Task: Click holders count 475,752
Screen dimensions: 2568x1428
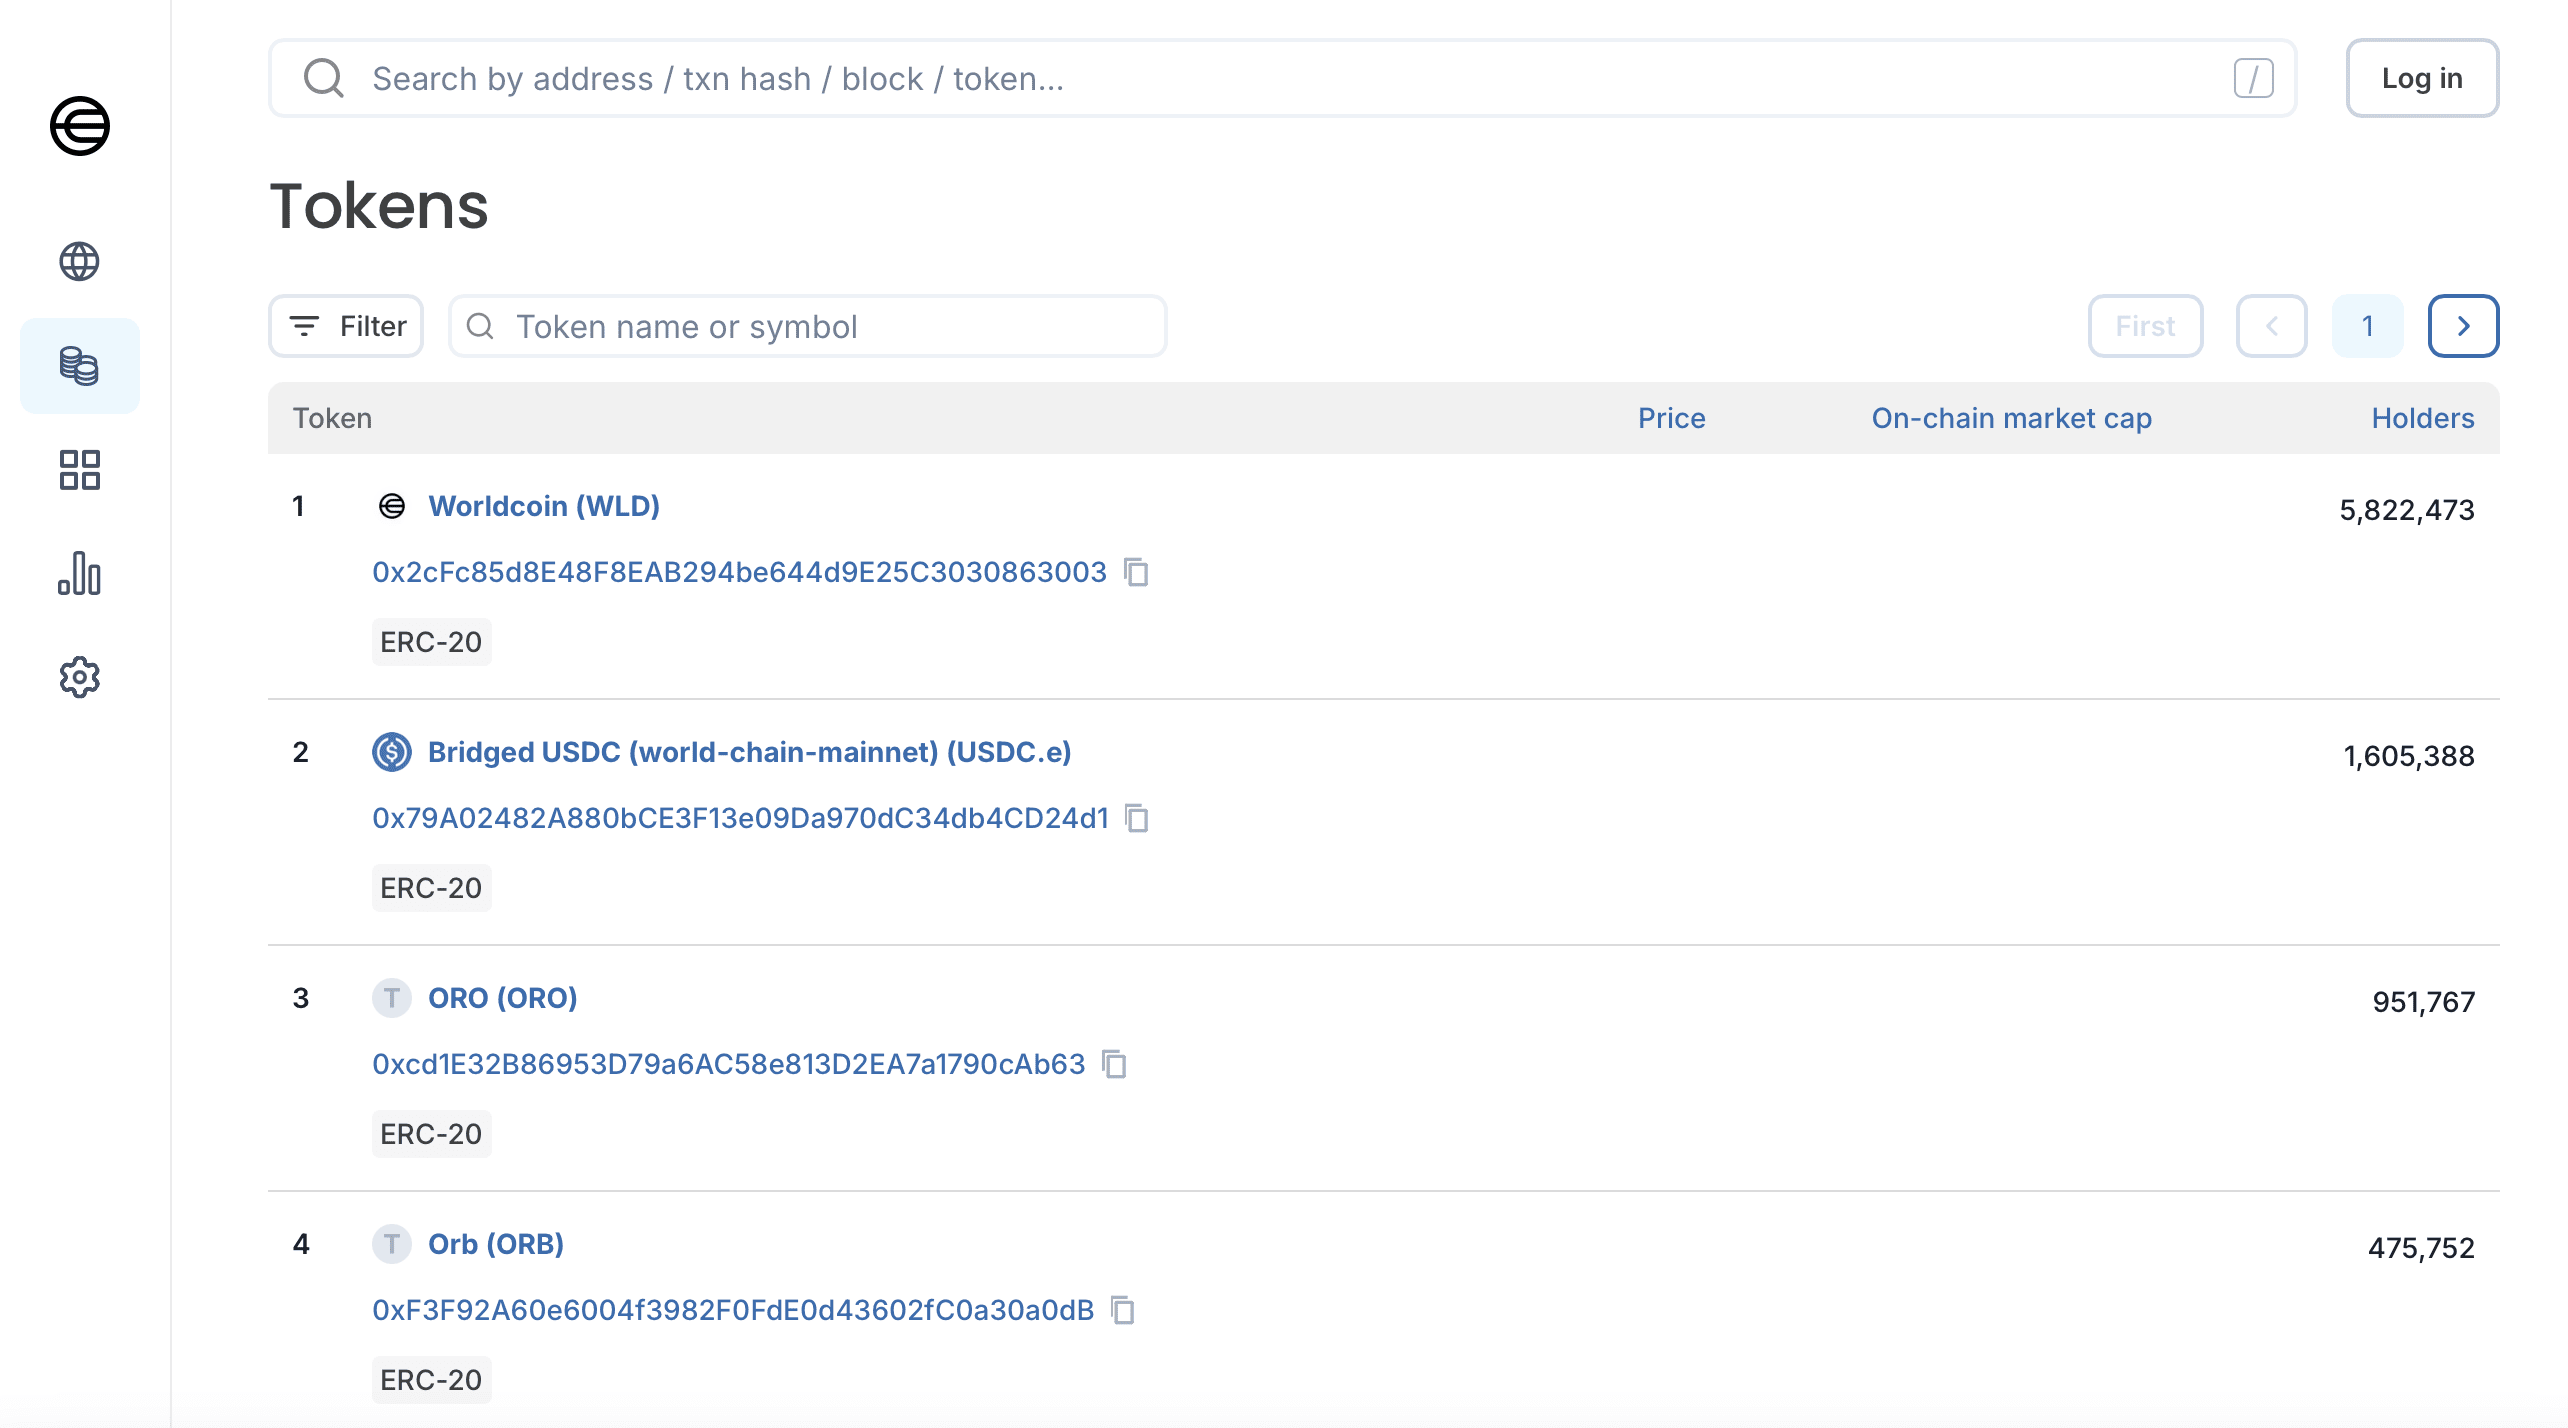Action: 2421,1248
